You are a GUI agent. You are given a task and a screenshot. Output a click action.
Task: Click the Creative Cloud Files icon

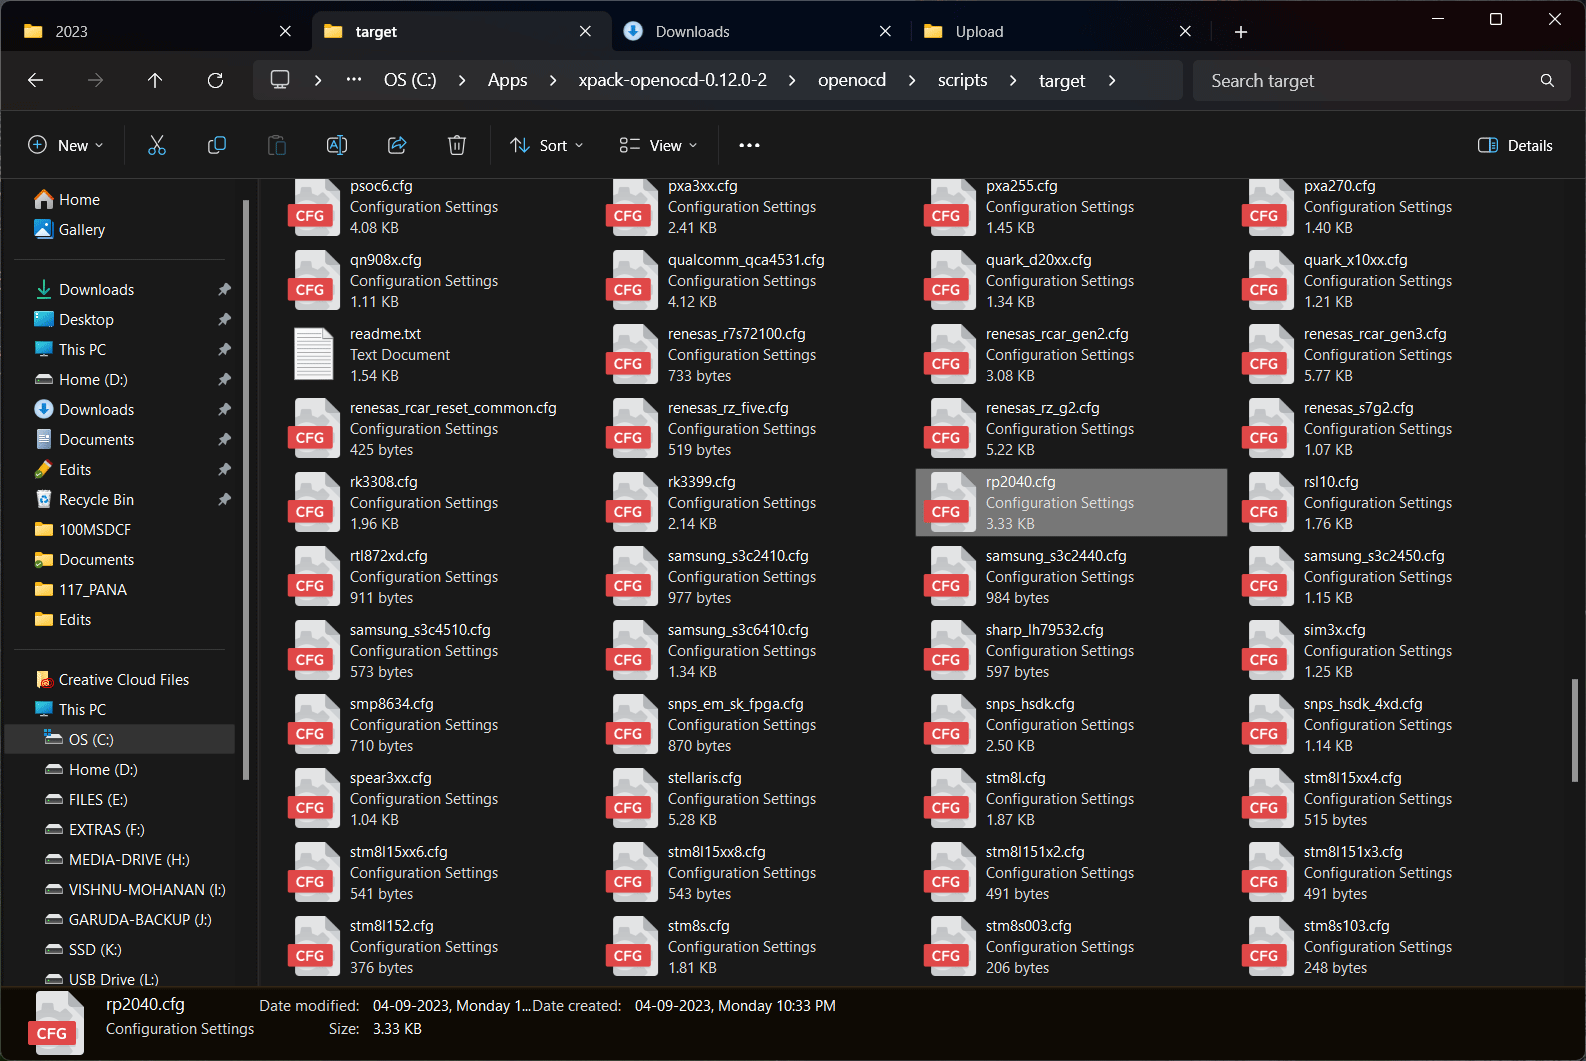(x=44, y=680)
